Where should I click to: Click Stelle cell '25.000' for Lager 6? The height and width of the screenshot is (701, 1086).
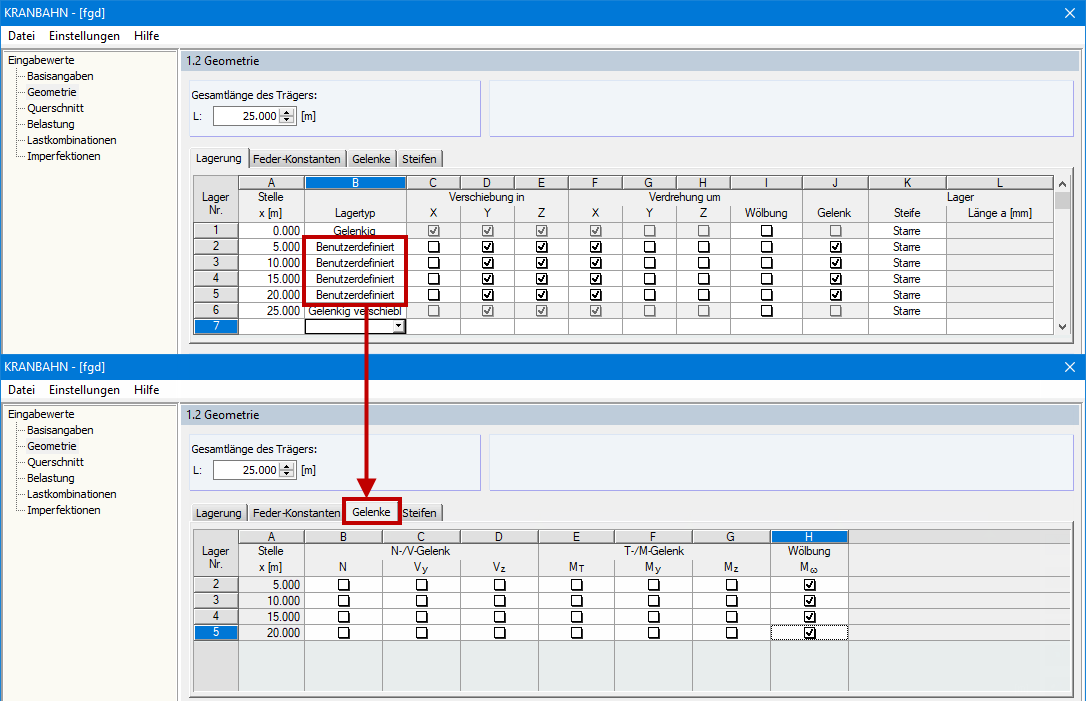pos(272,311)
